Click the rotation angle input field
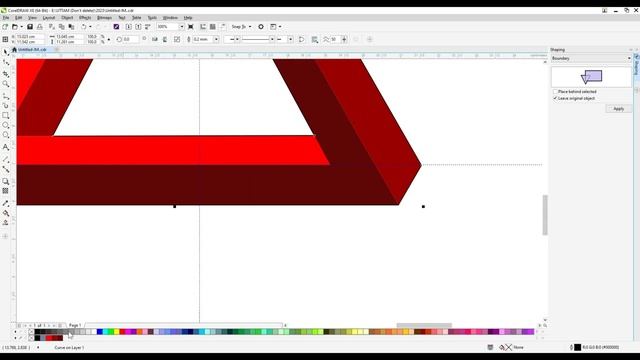Screen dimensions: 640x360 coord(131,39)
